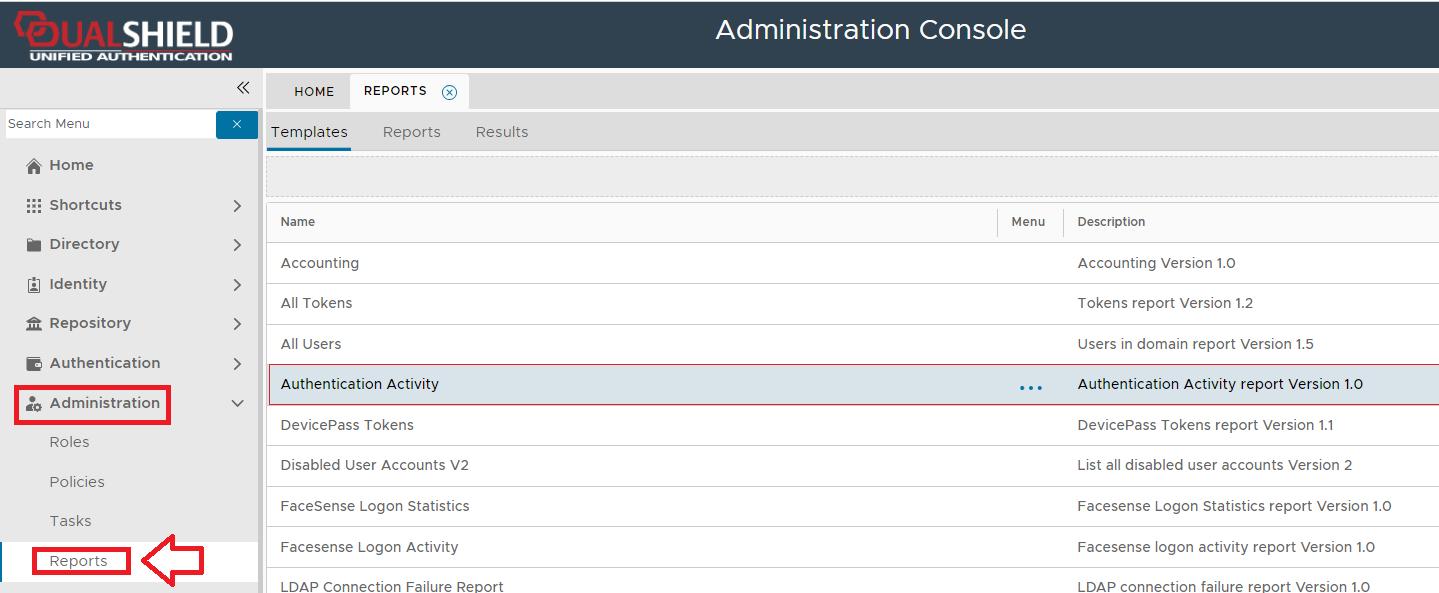Image resolution: width=1439 pixels, height=593 pixels.
Task: Clear the Search Menu with the blue X button
Action: pos(237,124)
